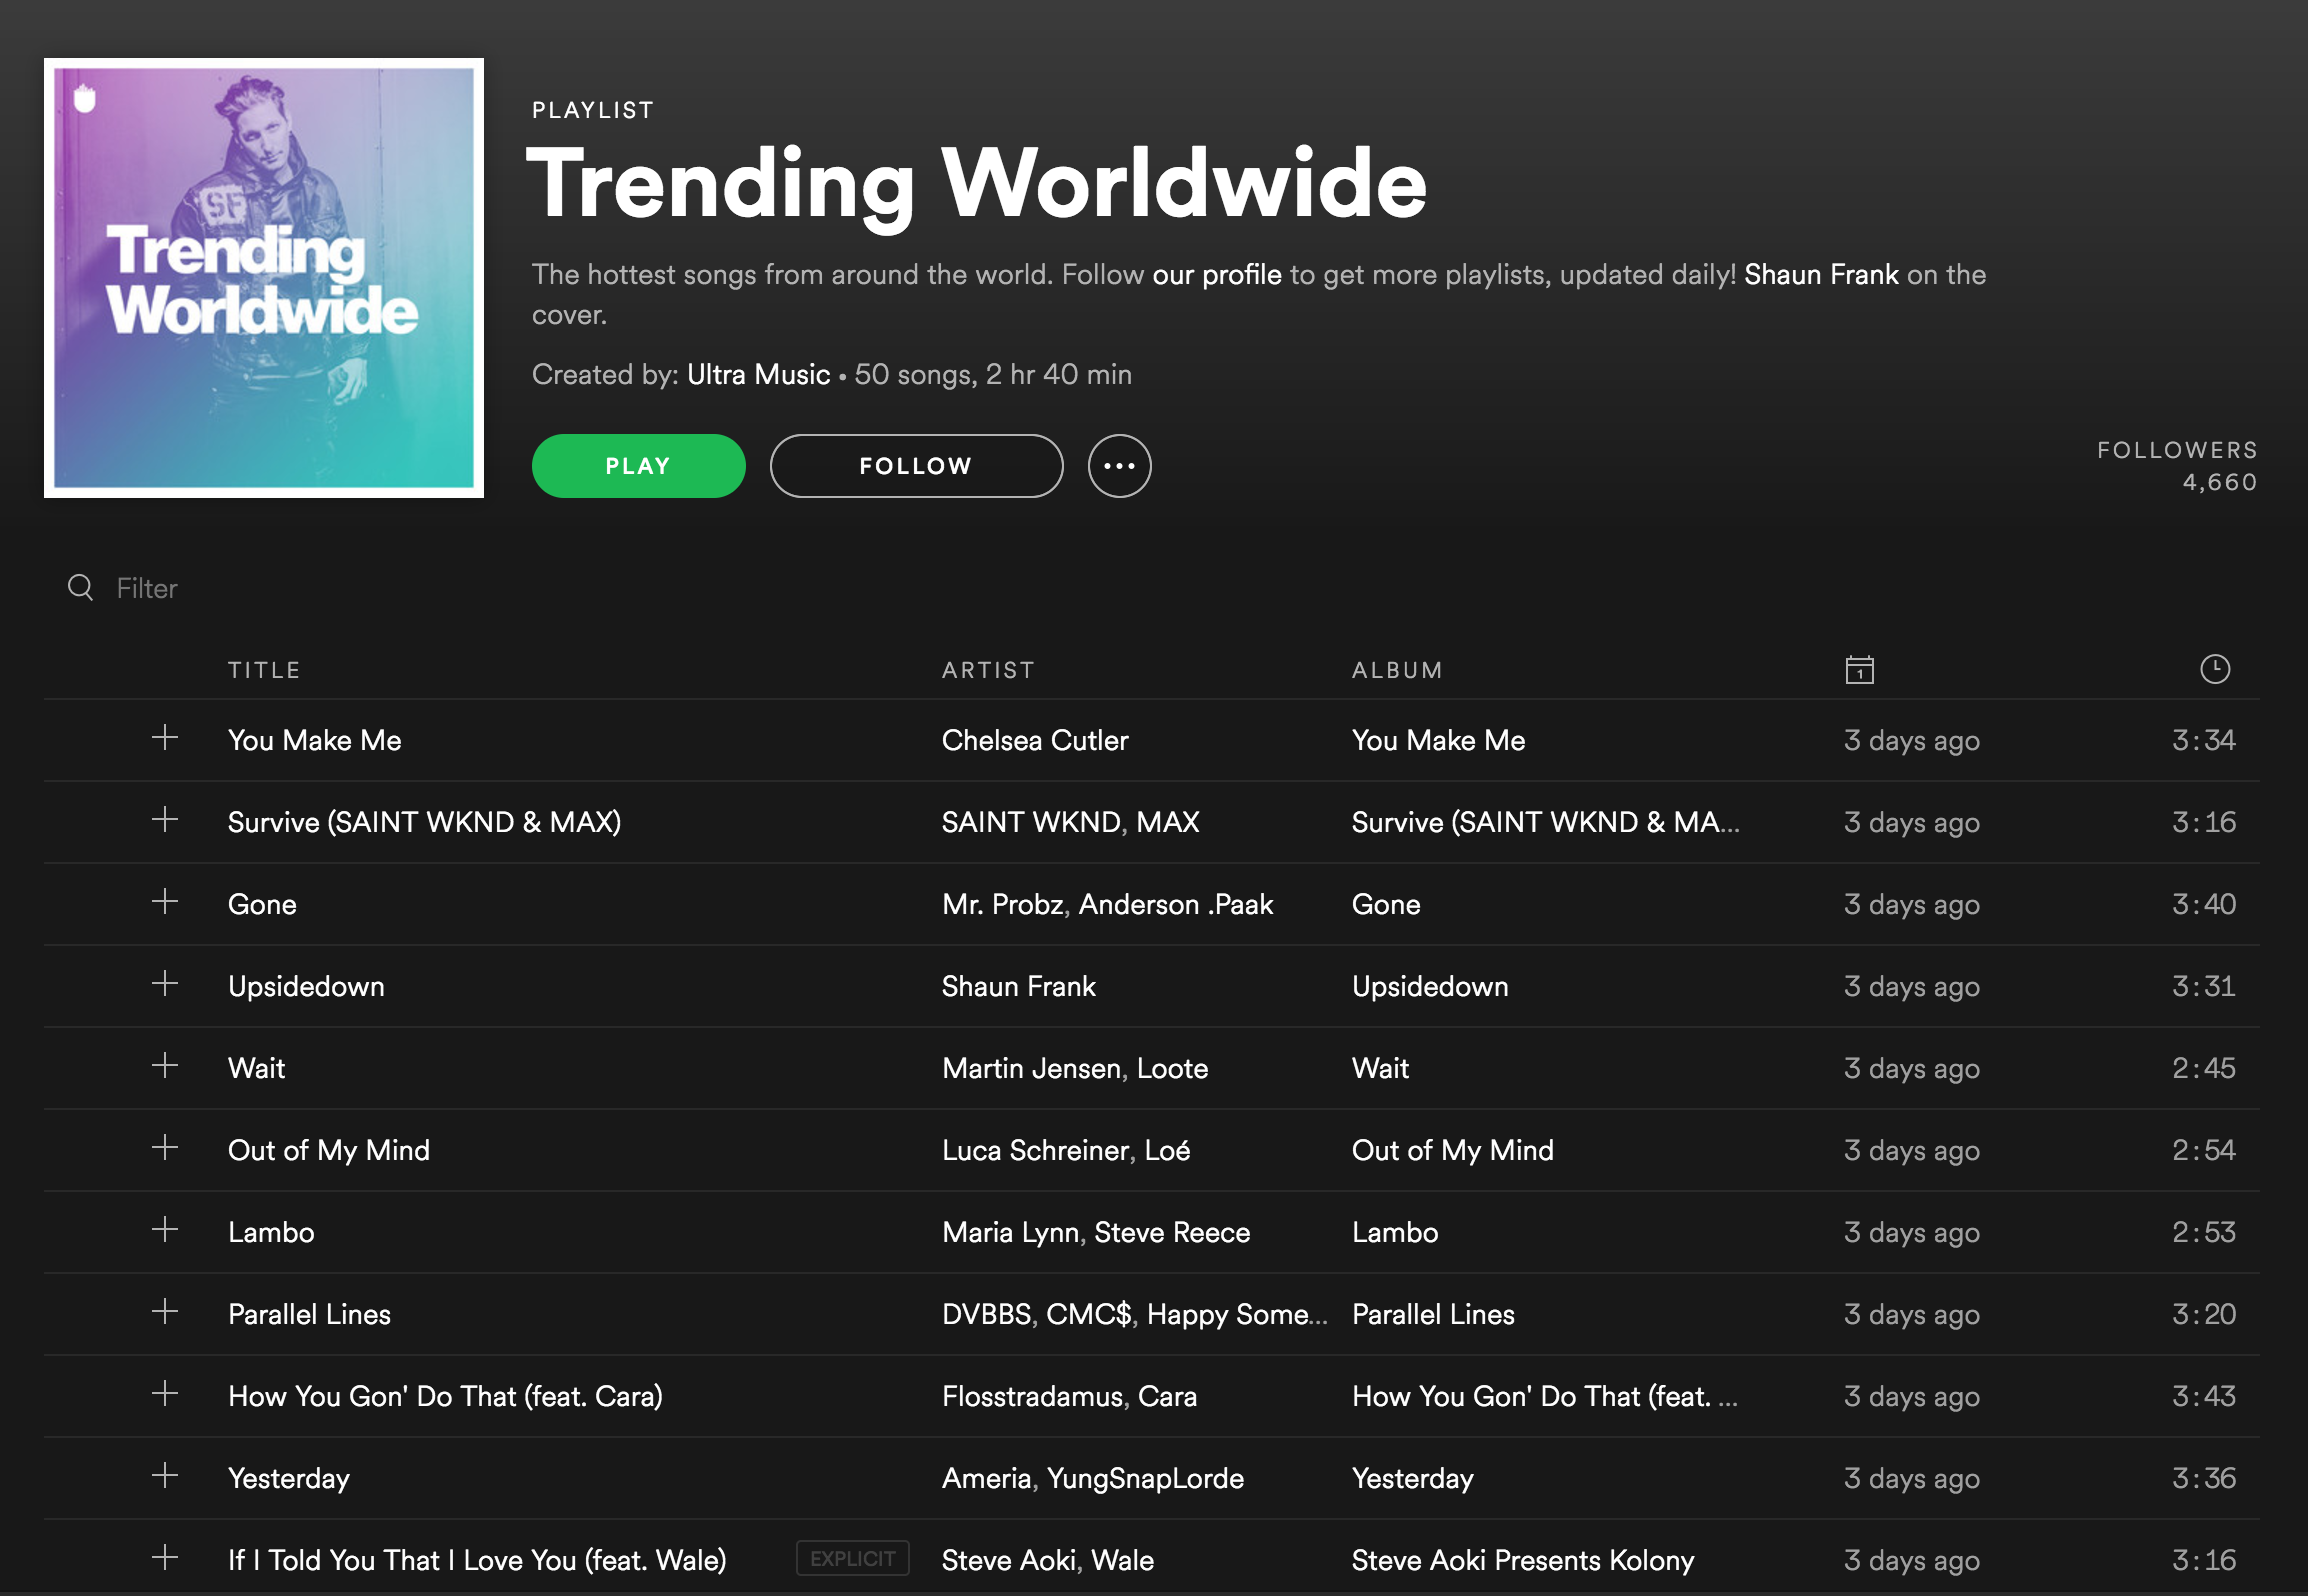
Task: Open artist Steve Aoki
Action: pos(1009,1561)
